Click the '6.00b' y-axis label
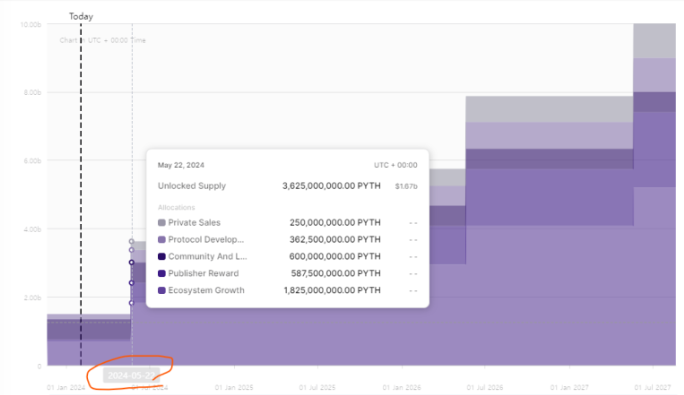Screen dimensions: 684x395 click(x=32, y=161)
